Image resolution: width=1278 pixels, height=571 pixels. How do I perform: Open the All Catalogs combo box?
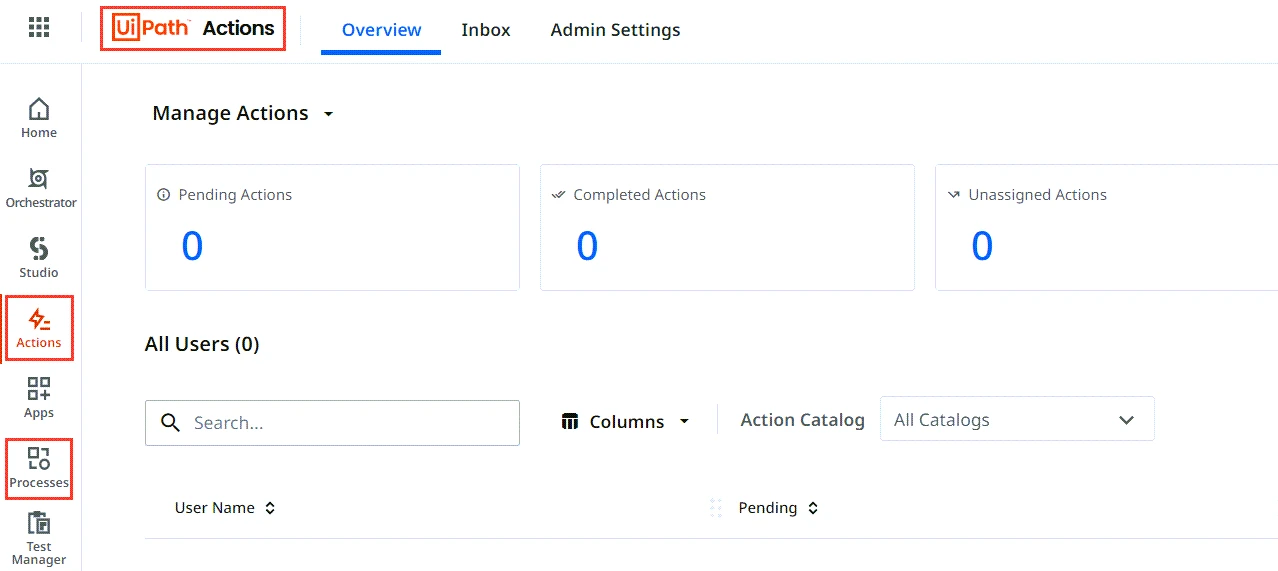pos(1017,419)
